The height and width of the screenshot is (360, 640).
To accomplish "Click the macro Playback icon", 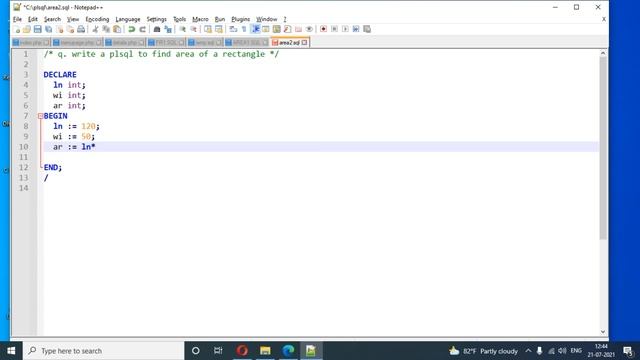I will pyautogui.click(x=345, y=29).
